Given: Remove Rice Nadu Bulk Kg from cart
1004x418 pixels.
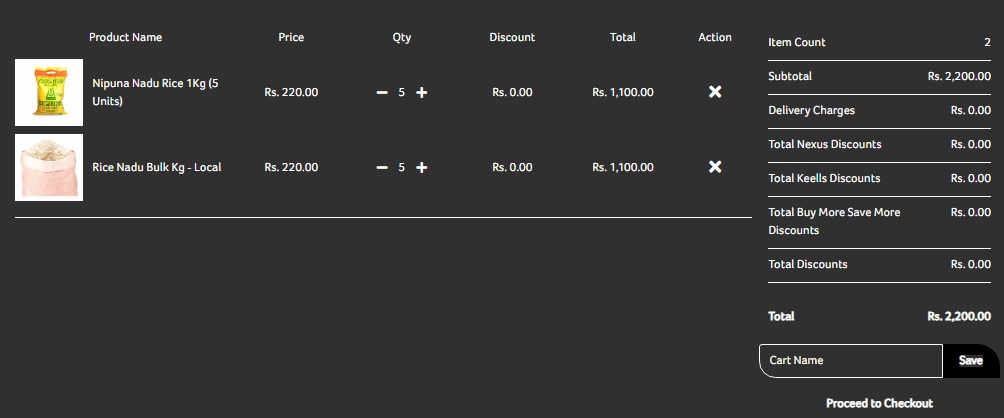Looking at the screenshot, I should [x=715, y=167].
